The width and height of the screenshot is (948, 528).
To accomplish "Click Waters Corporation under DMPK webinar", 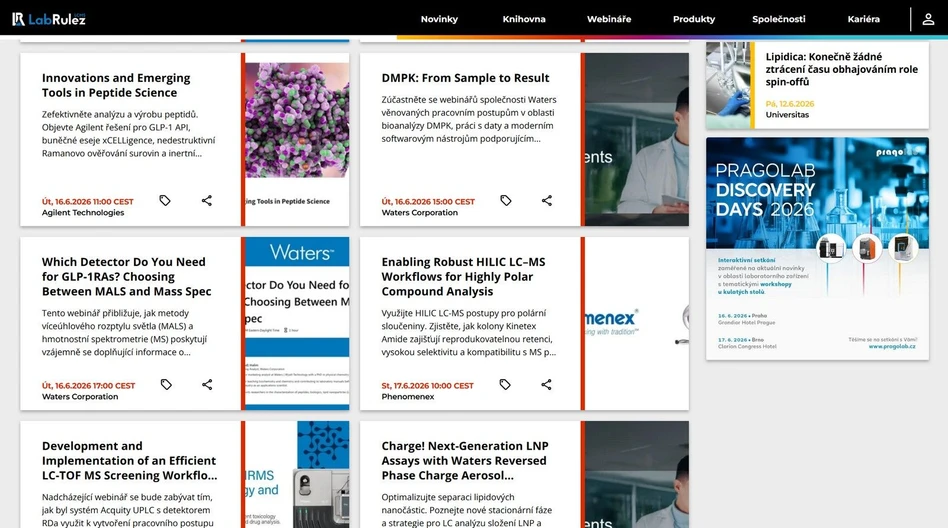I will 420,213.
